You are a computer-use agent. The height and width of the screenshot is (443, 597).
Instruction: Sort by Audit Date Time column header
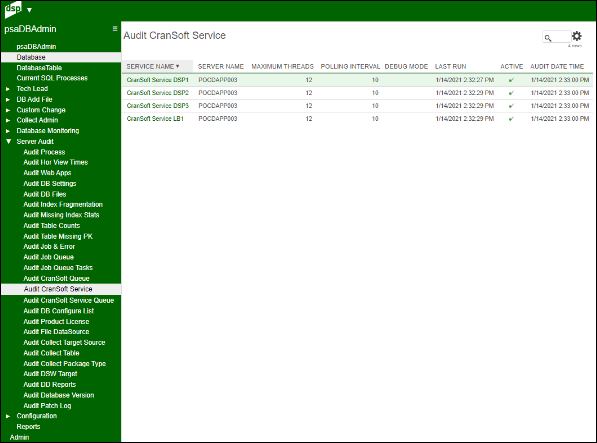pos(557,66)
